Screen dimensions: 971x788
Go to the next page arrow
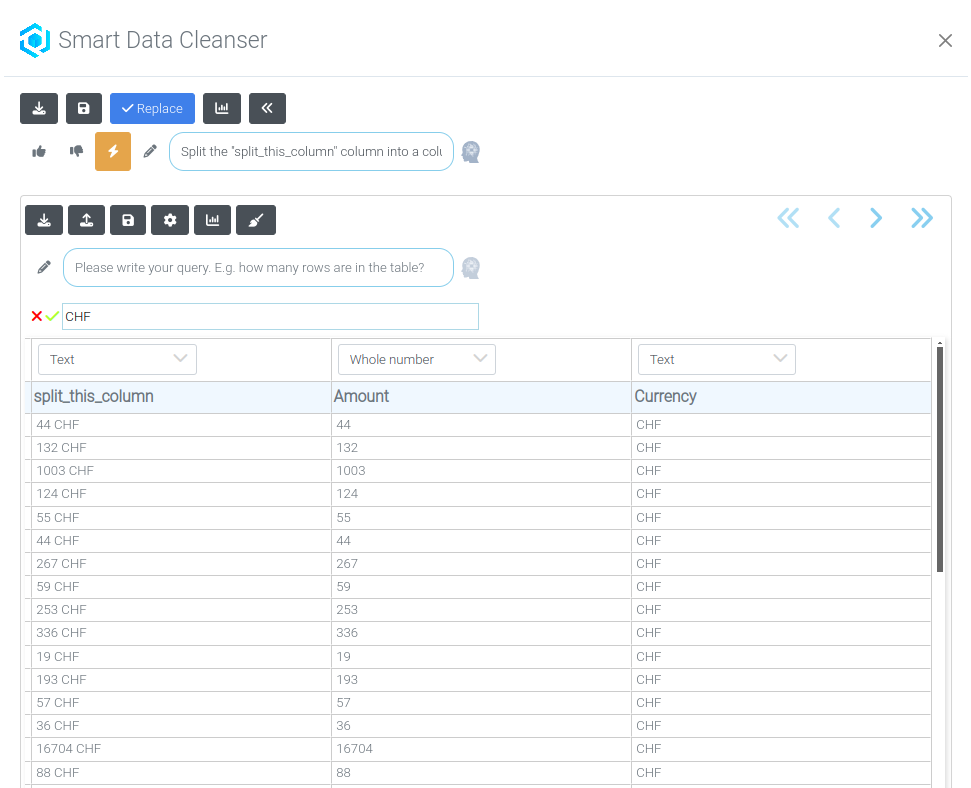coord(876,218)
